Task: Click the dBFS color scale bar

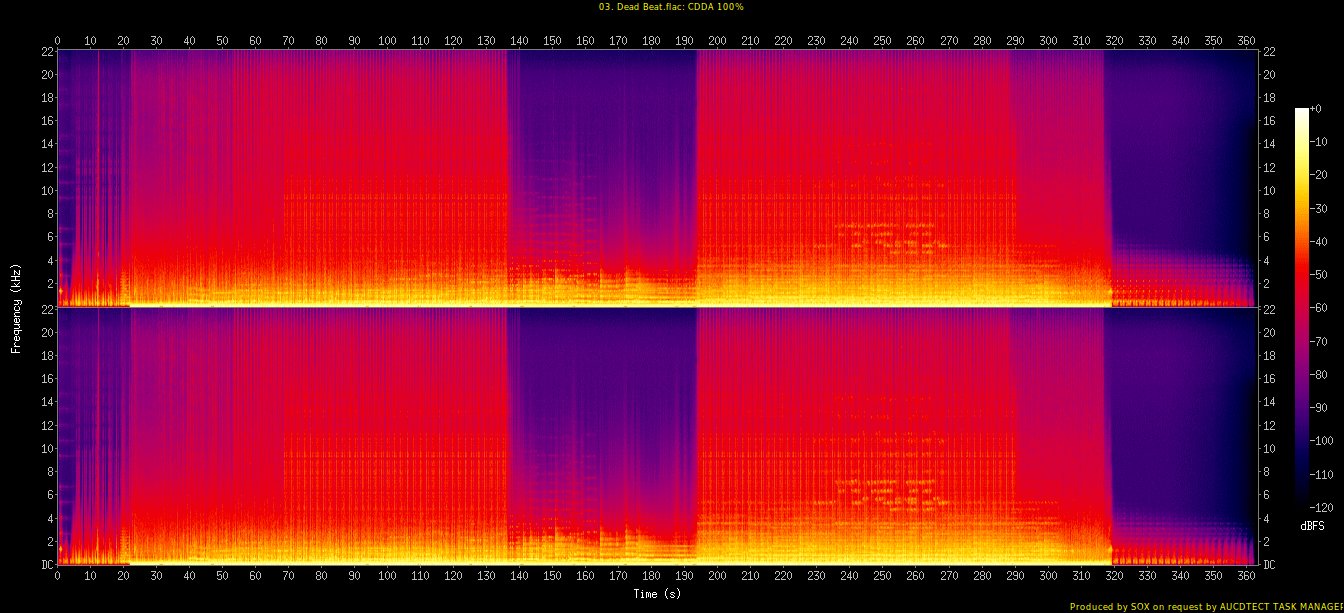Action: pyautogui.click(x=1301, y=303)
